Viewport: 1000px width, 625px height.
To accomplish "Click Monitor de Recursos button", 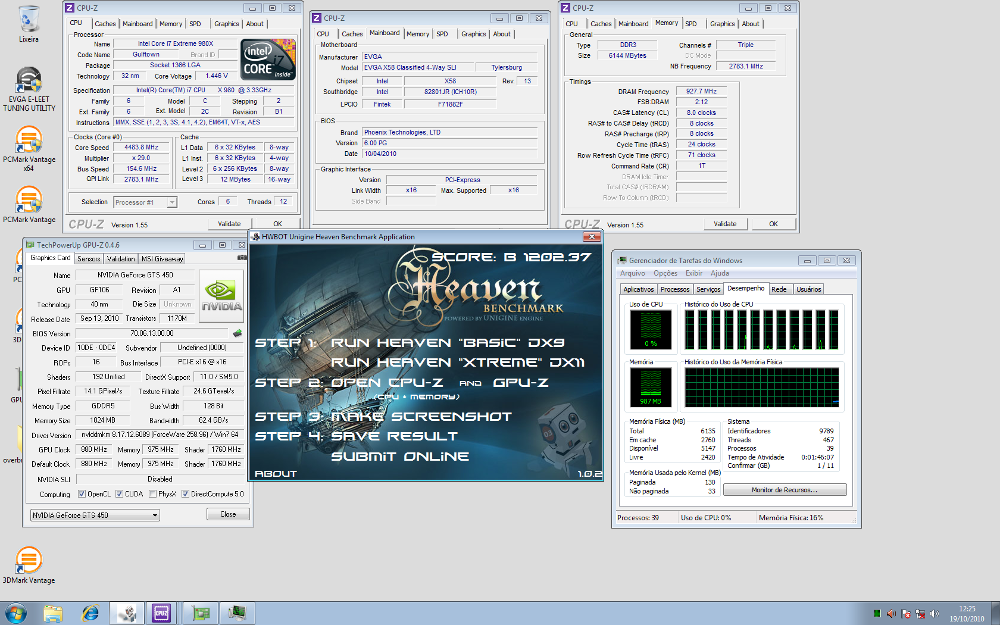I will pyautogui.click(x=784, y=490).
